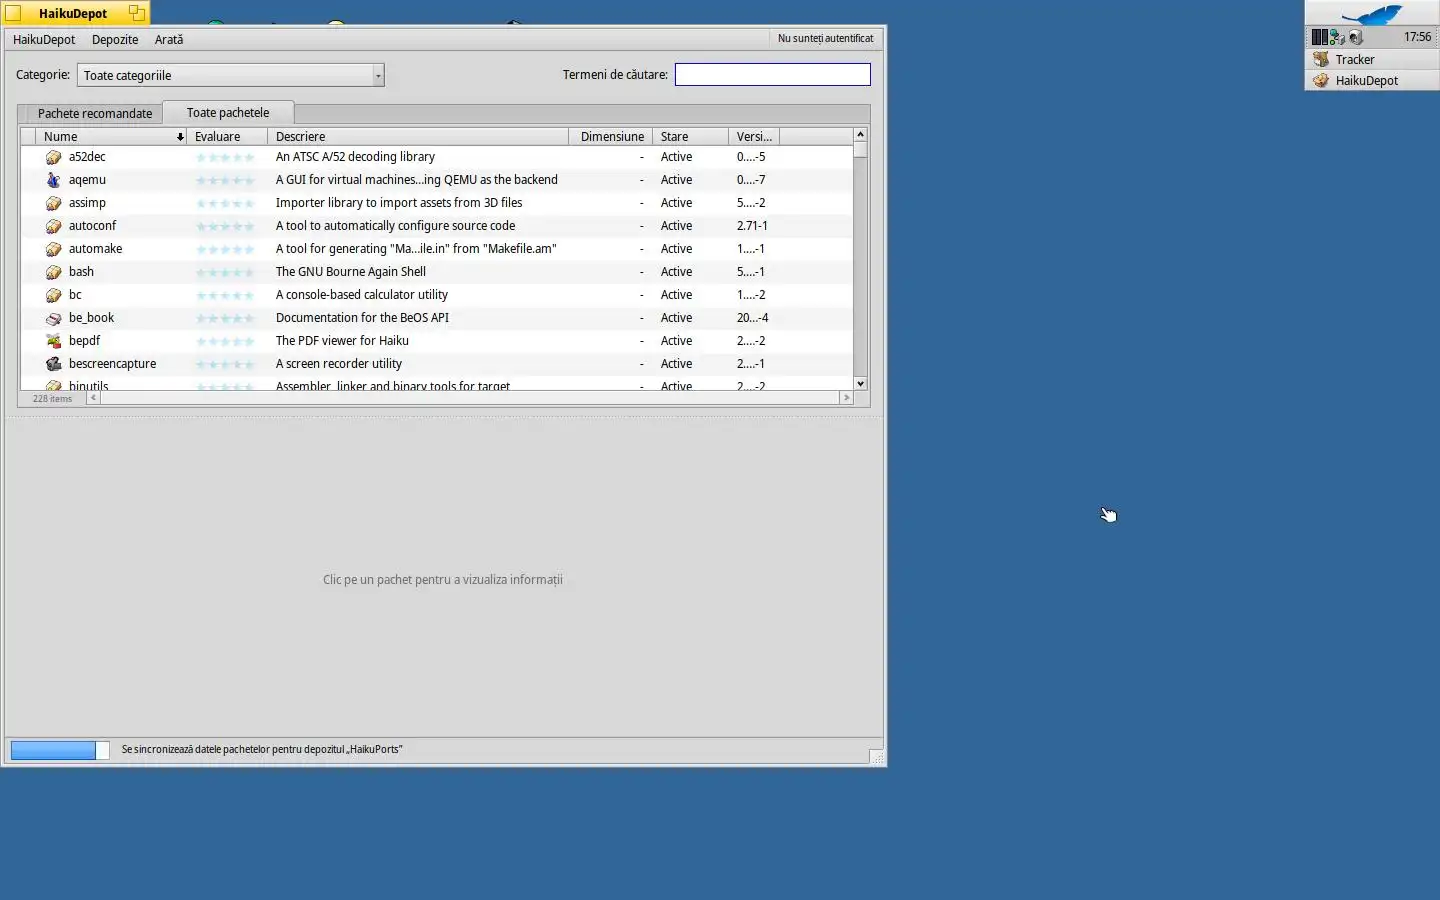Click the be_book package icon
1440x900 pixels.
pos(54,318)
